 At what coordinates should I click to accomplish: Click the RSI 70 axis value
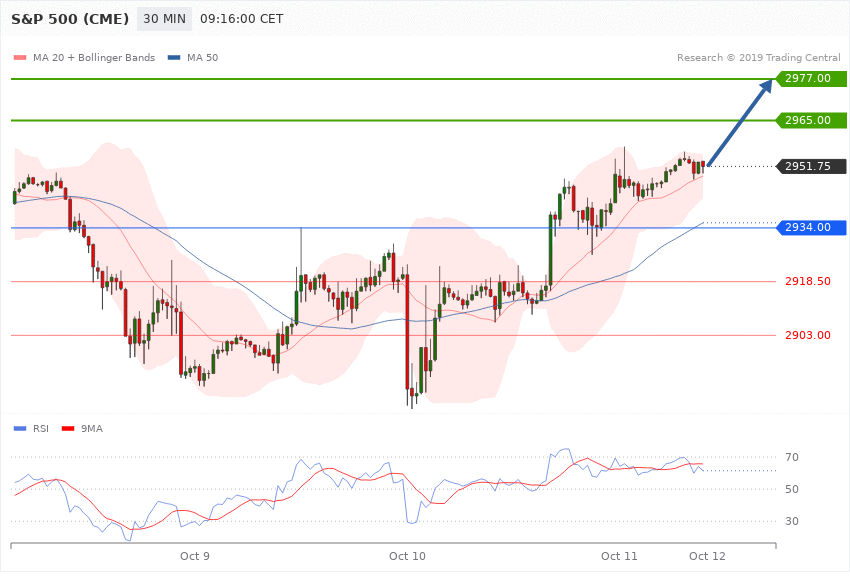point(791,457)
